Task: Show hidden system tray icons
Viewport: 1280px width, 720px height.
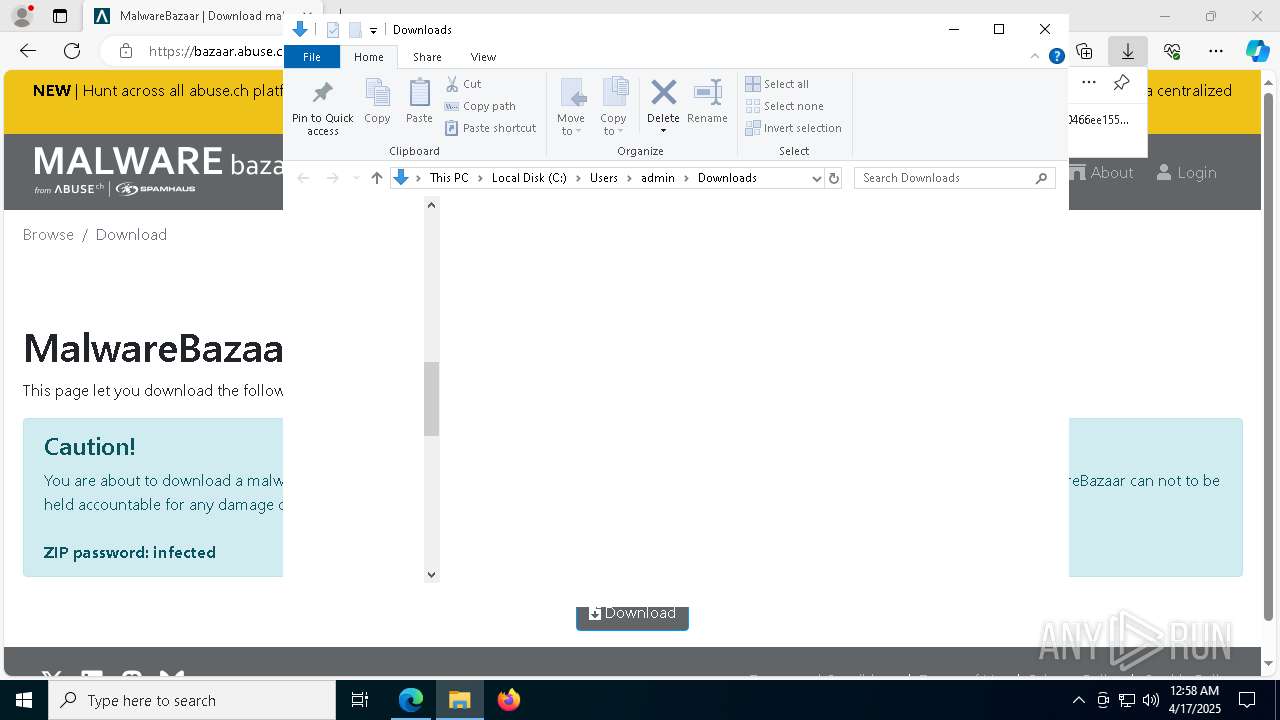Action: [1078, 700]
